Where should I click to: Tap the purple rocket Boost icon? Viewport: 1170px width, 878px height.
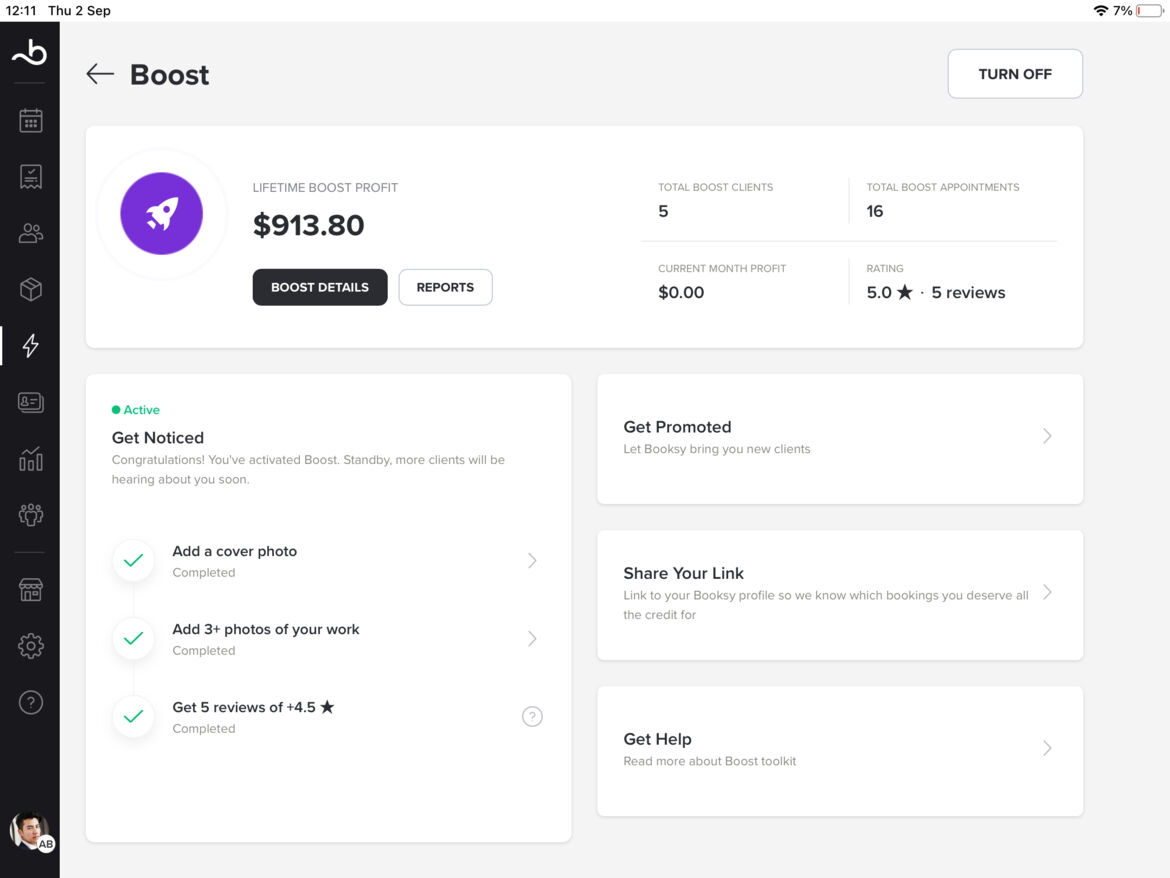[x=162, y=213]
